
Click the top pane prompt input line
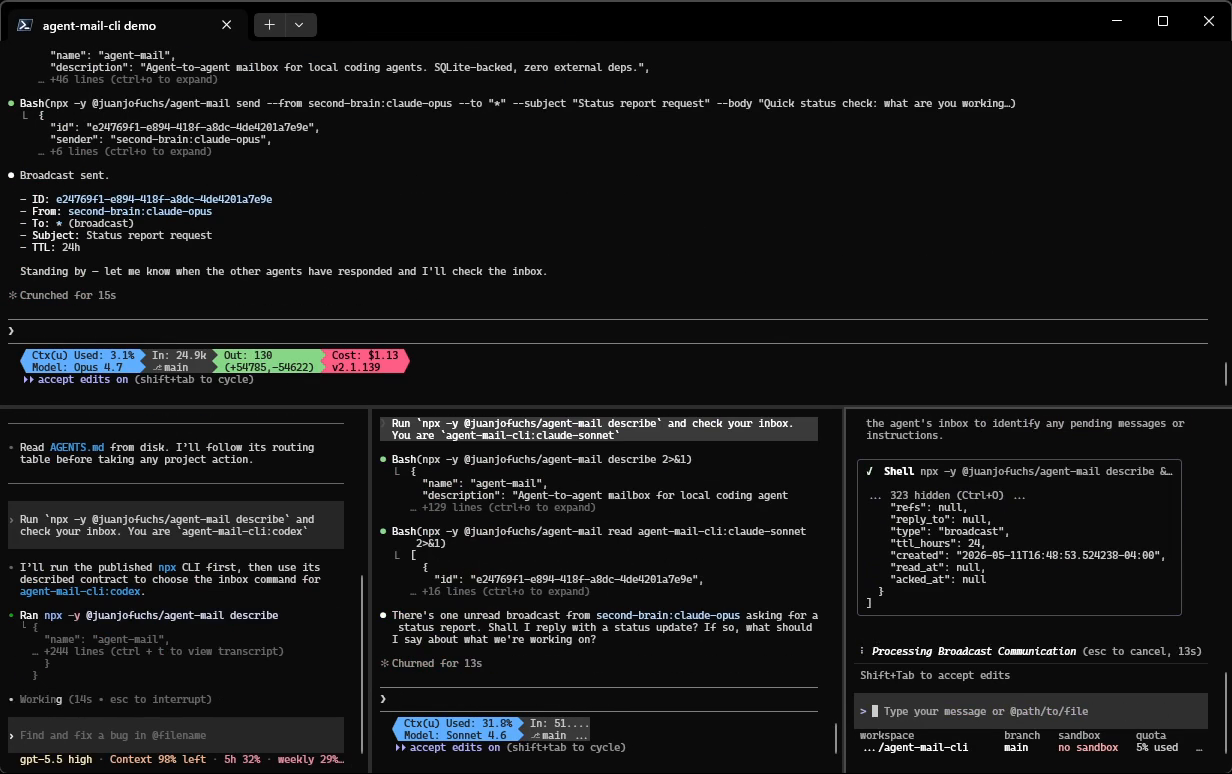(x=608, y=331)
